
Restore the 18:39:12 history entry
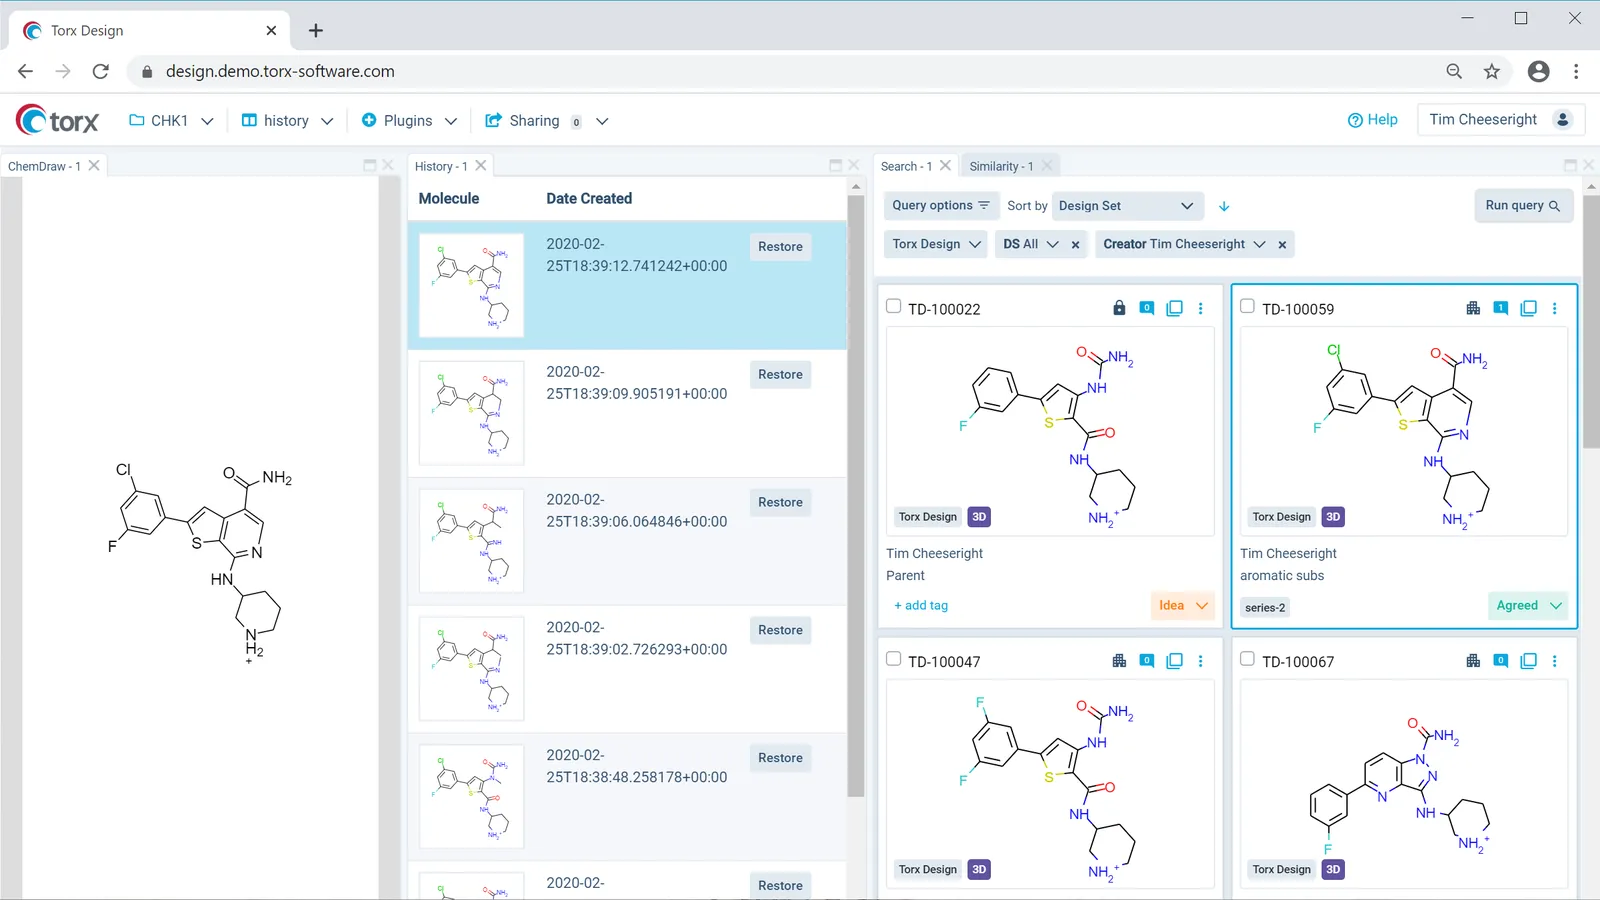pyautogui.click(x=780, y=247)
